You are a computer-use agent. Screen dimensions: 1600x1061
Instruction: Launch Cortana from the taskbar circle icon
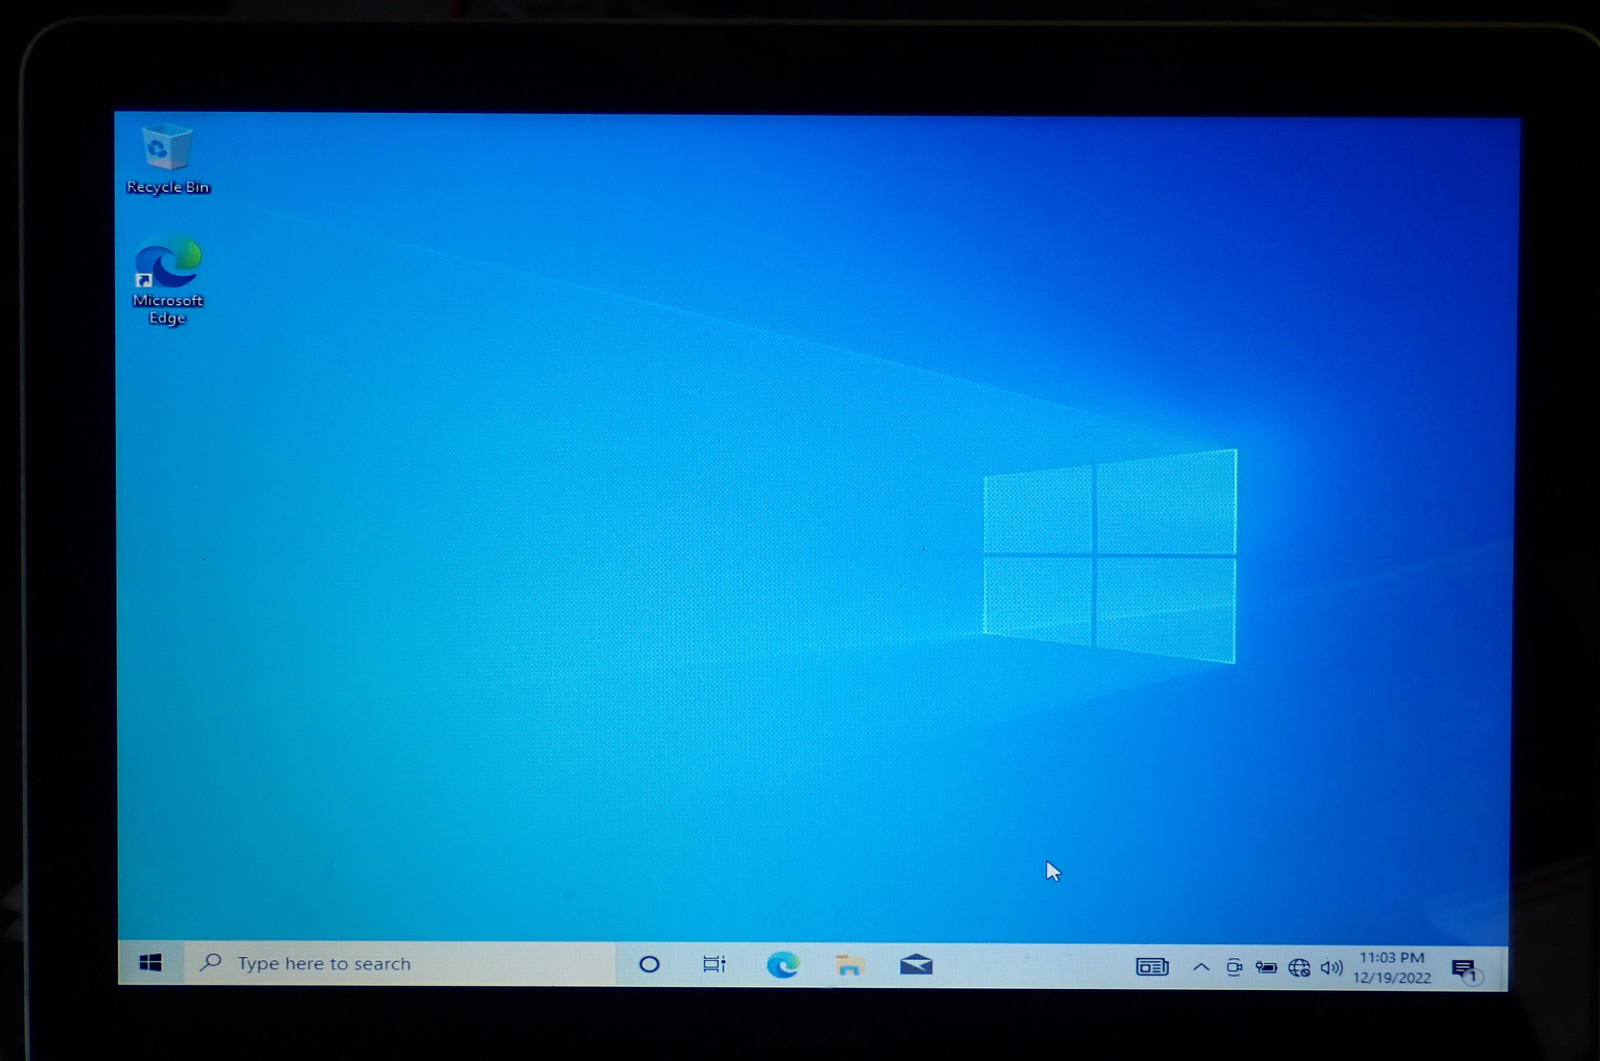pyautogui.click(x=649, y=964)
